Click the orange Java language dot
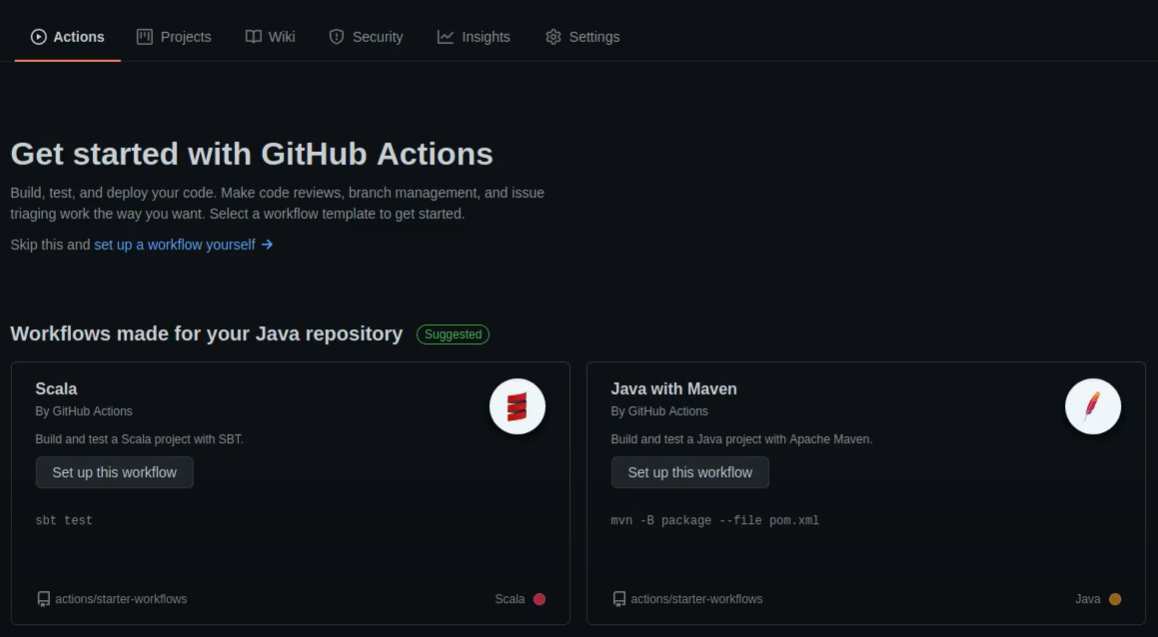The image size is (1158, 637). point(1115,599)
